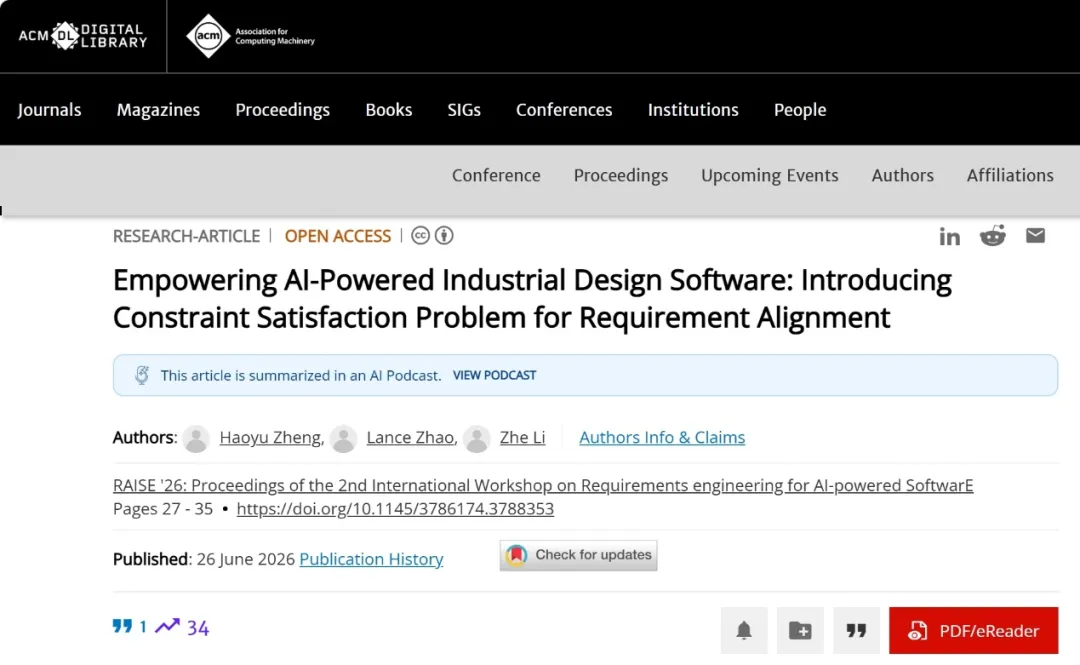Screen dimensions: 1080x665
Task: Click the CC attribution person icon
Action: coord(444,236)
